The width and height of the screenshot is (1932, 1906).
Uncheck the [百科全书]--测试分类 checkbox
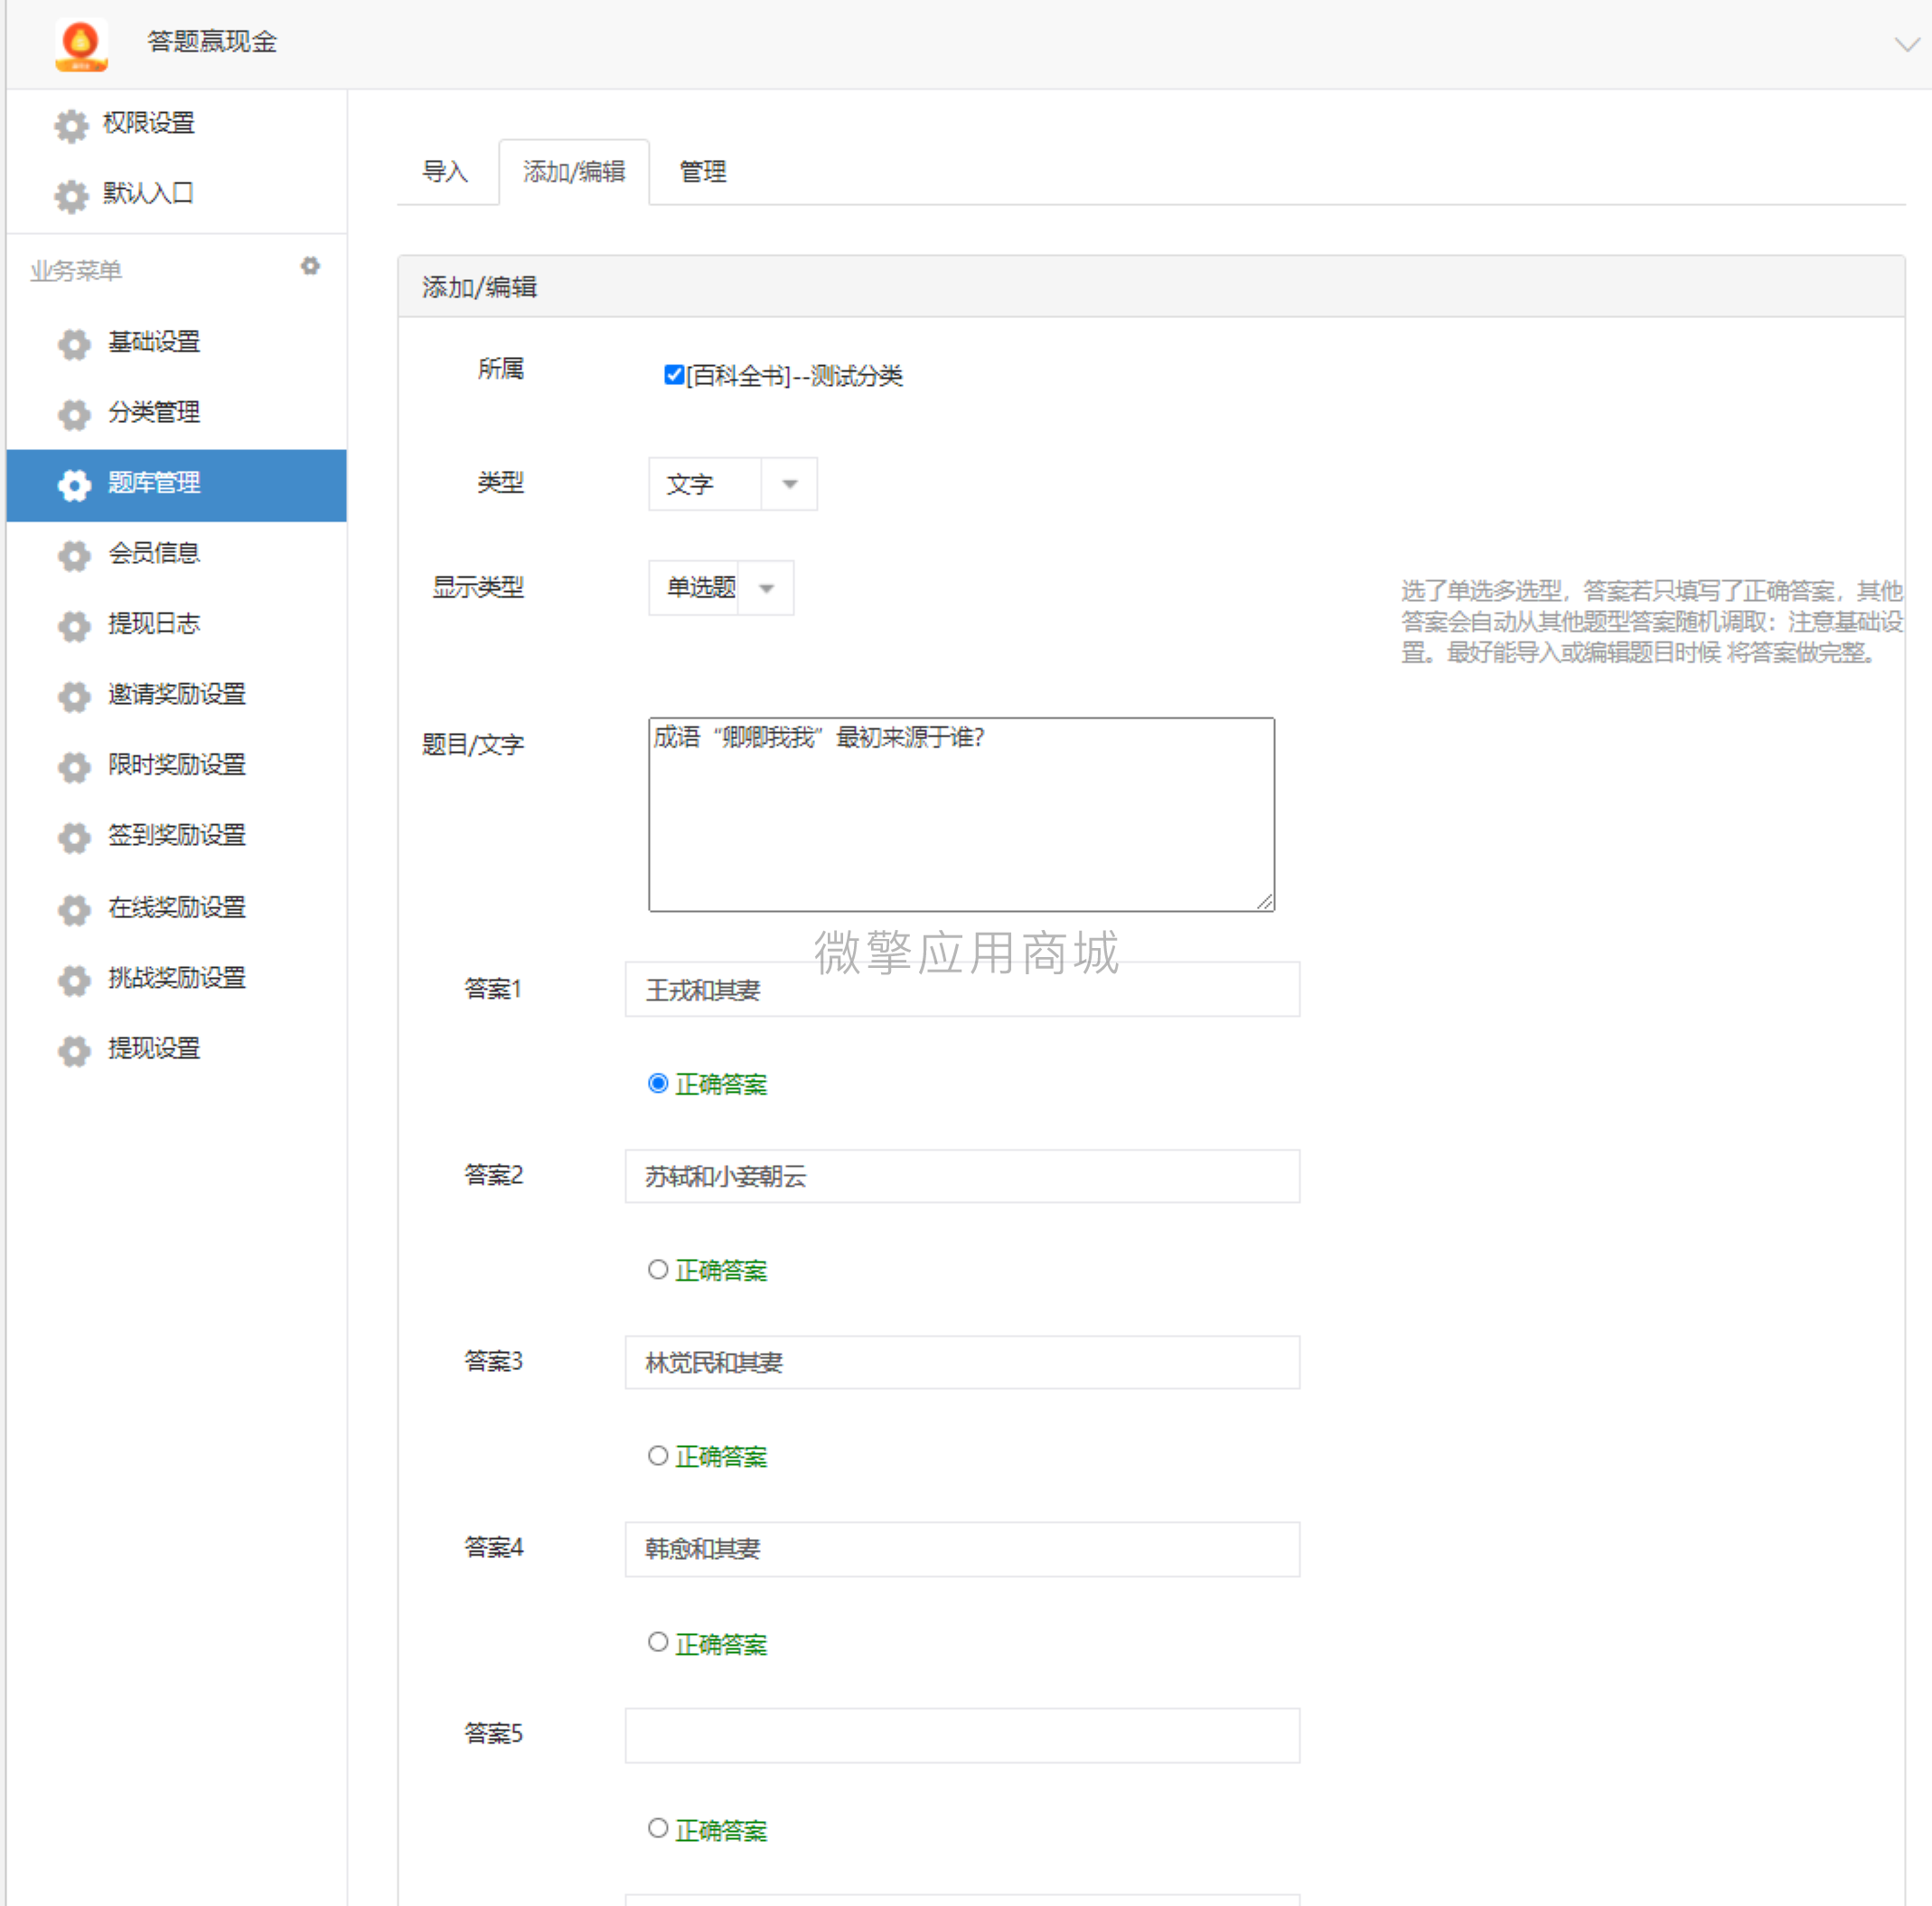click(674, 375)
